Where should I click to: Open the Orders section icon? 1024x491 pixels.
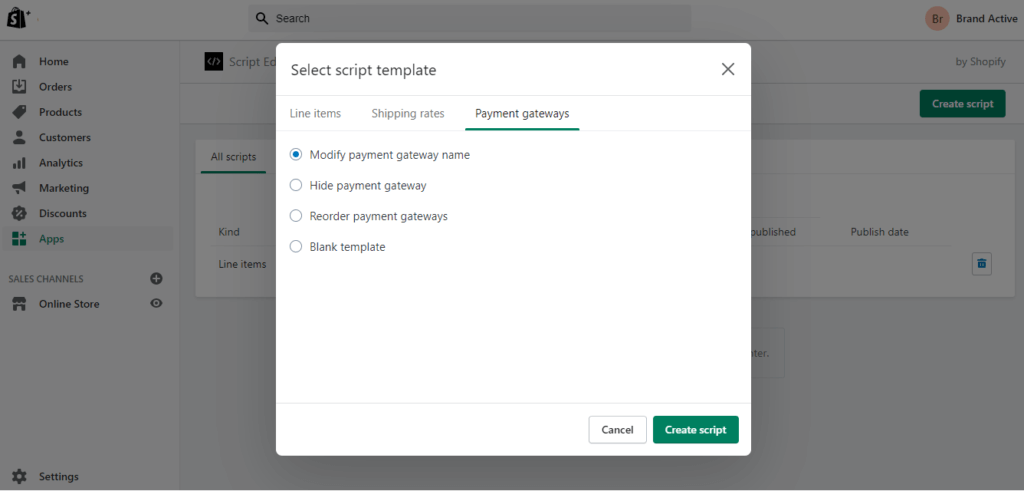tap(19, 87)
